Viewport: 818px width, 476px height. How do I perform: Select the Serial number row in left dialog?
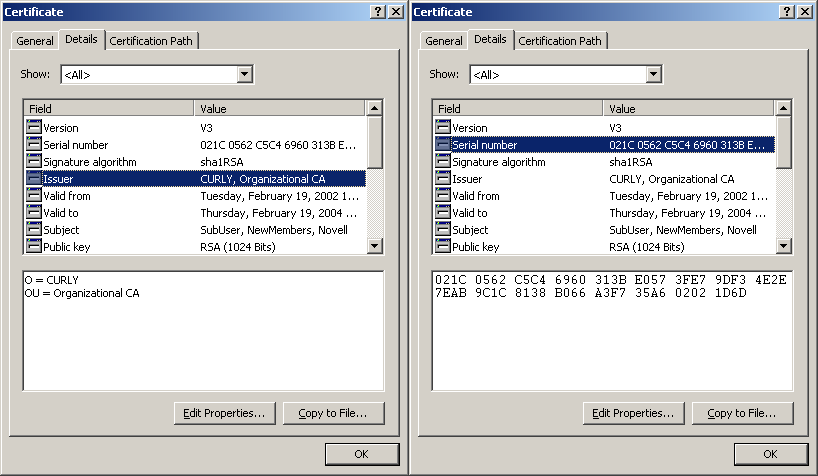[196, 145]
